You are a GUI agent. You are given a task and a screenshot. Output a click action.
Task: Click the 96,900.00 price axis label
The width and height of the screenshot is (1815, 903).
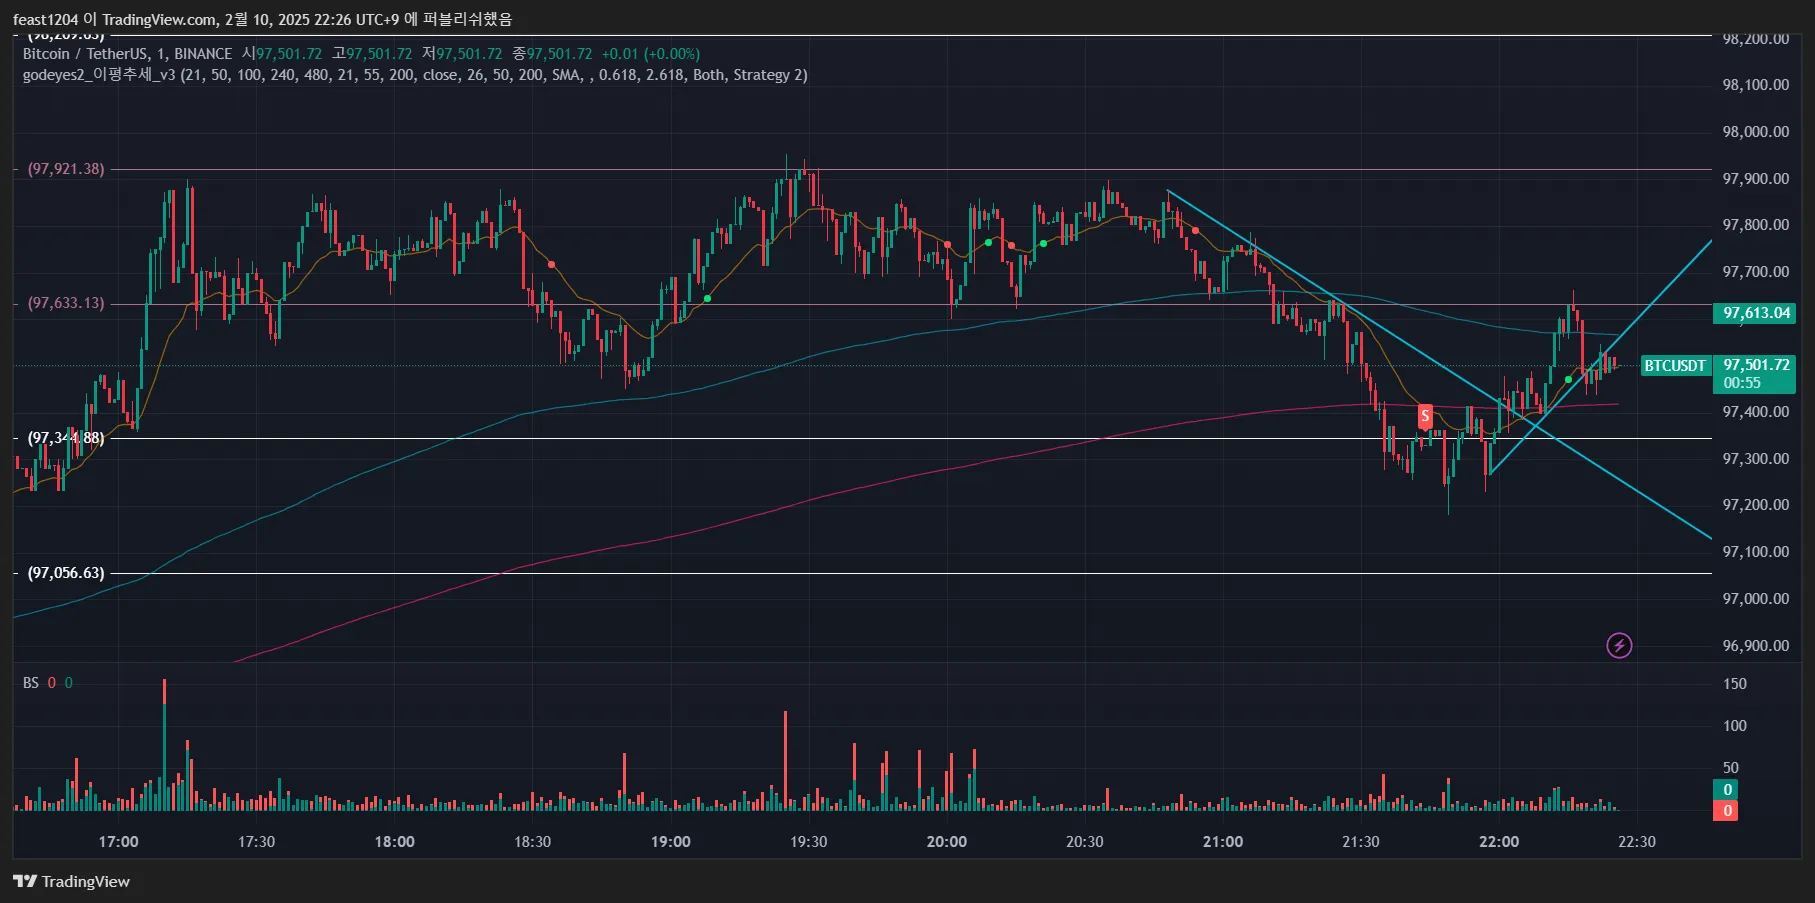(x=1755, y=646)
